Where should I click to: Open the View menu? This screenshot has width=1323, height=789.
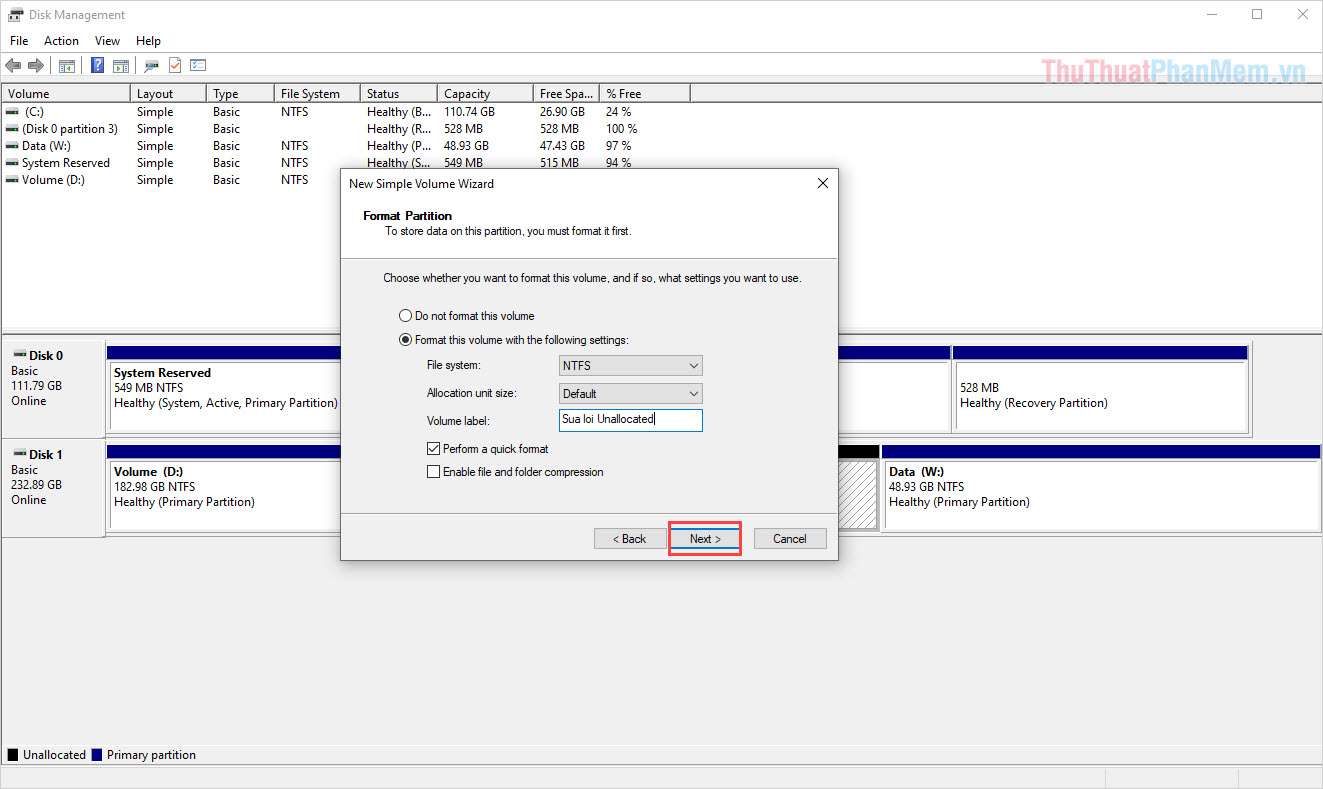107,40
